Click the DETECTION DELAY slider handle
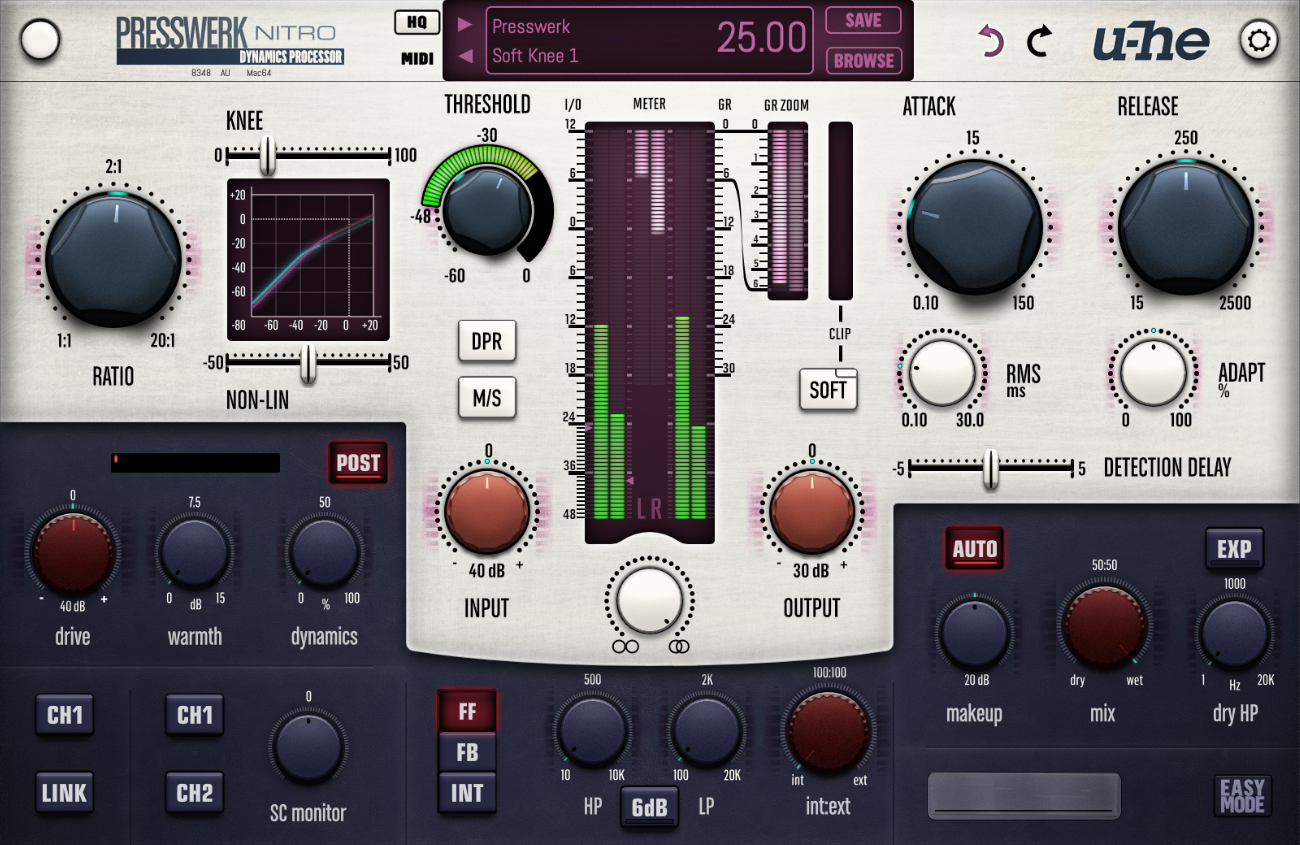 (990, 469)
